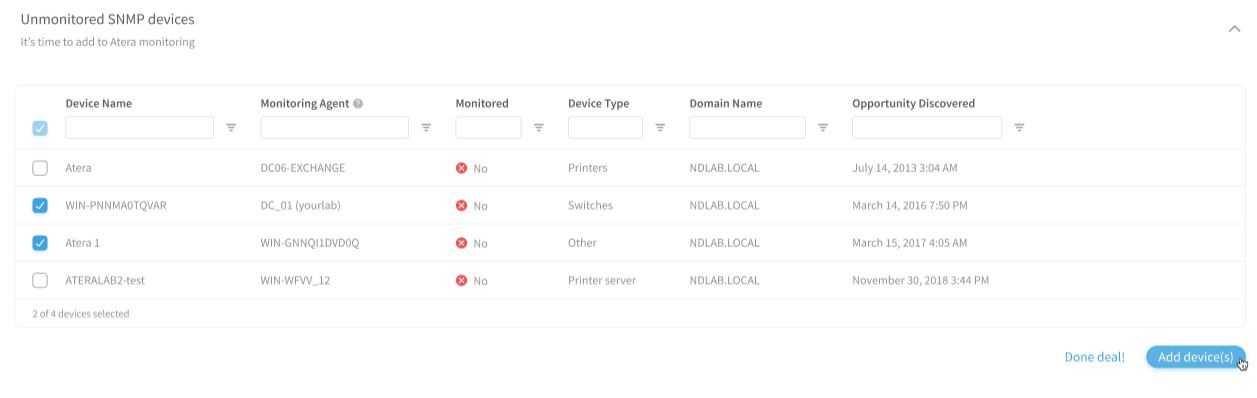Viewport: 1257px width, 398px height.
Task: Sort by the Monitoring Agent column header
Action: 304,103
